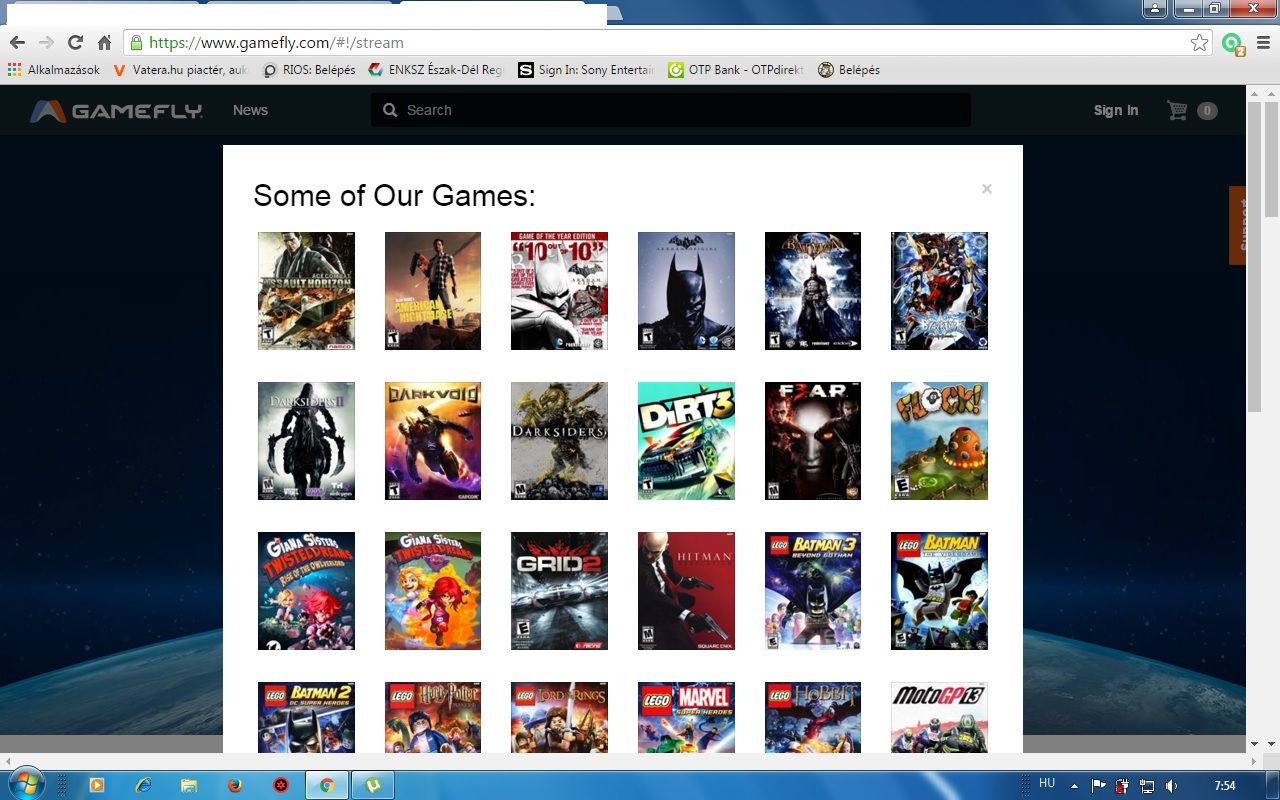Image resolution: width=1280 pixels, height=800 pixels.
Task: Click the orange Support tab on right edge
Action: 1237,225
